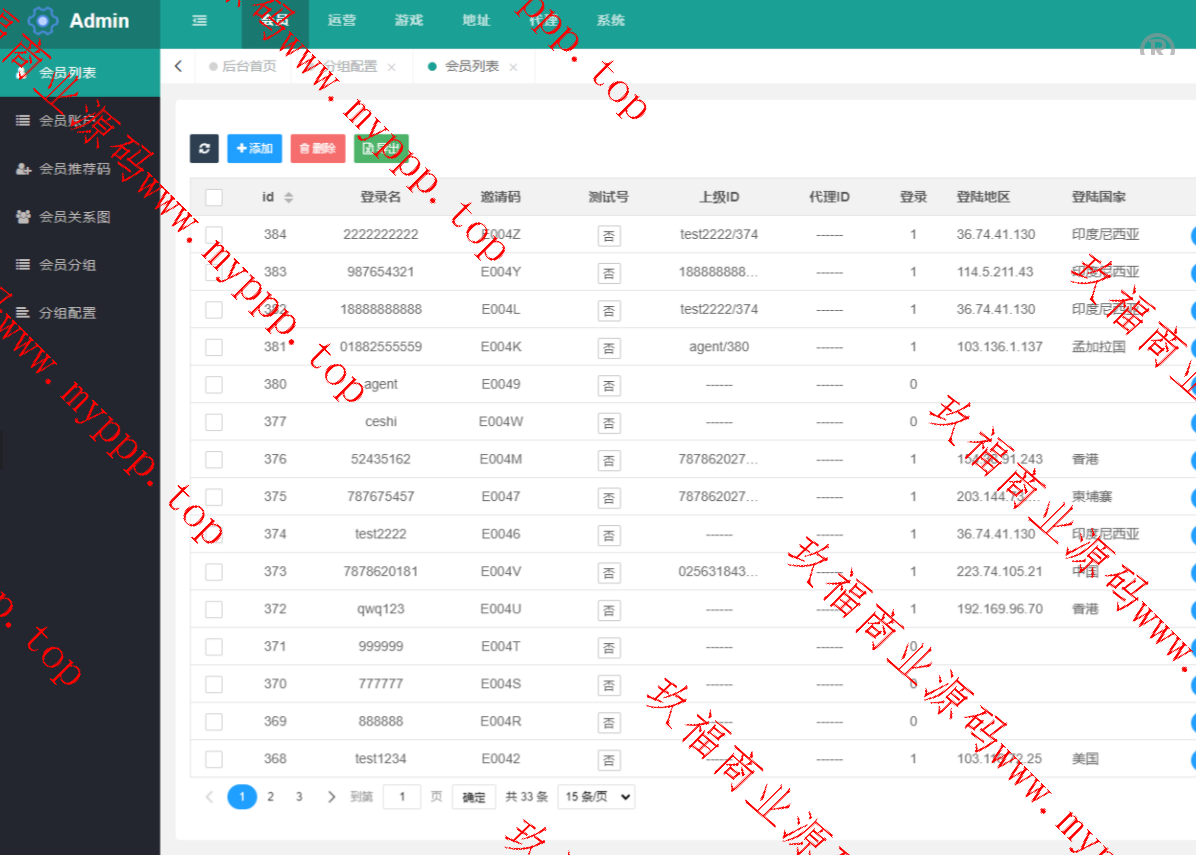Toggle the 测试号 switch for id 384
This screenshot has height=855, width=1196.
[608, 235]
